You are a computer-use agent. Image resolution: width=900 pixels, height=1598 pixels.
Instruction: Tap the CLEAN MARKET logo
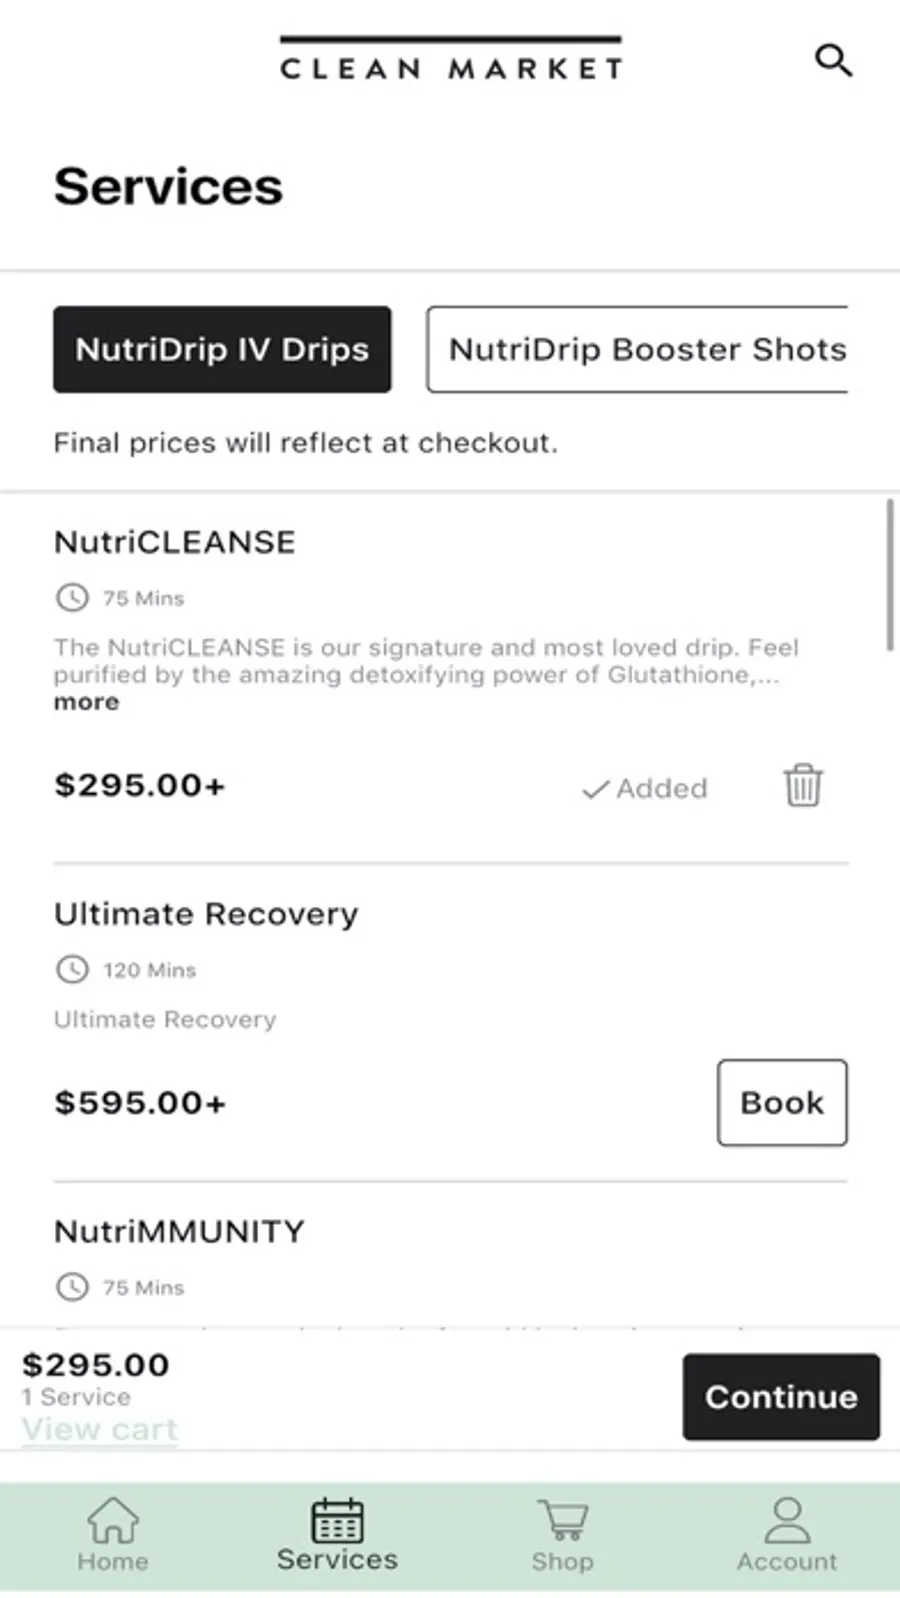(451, 62)
